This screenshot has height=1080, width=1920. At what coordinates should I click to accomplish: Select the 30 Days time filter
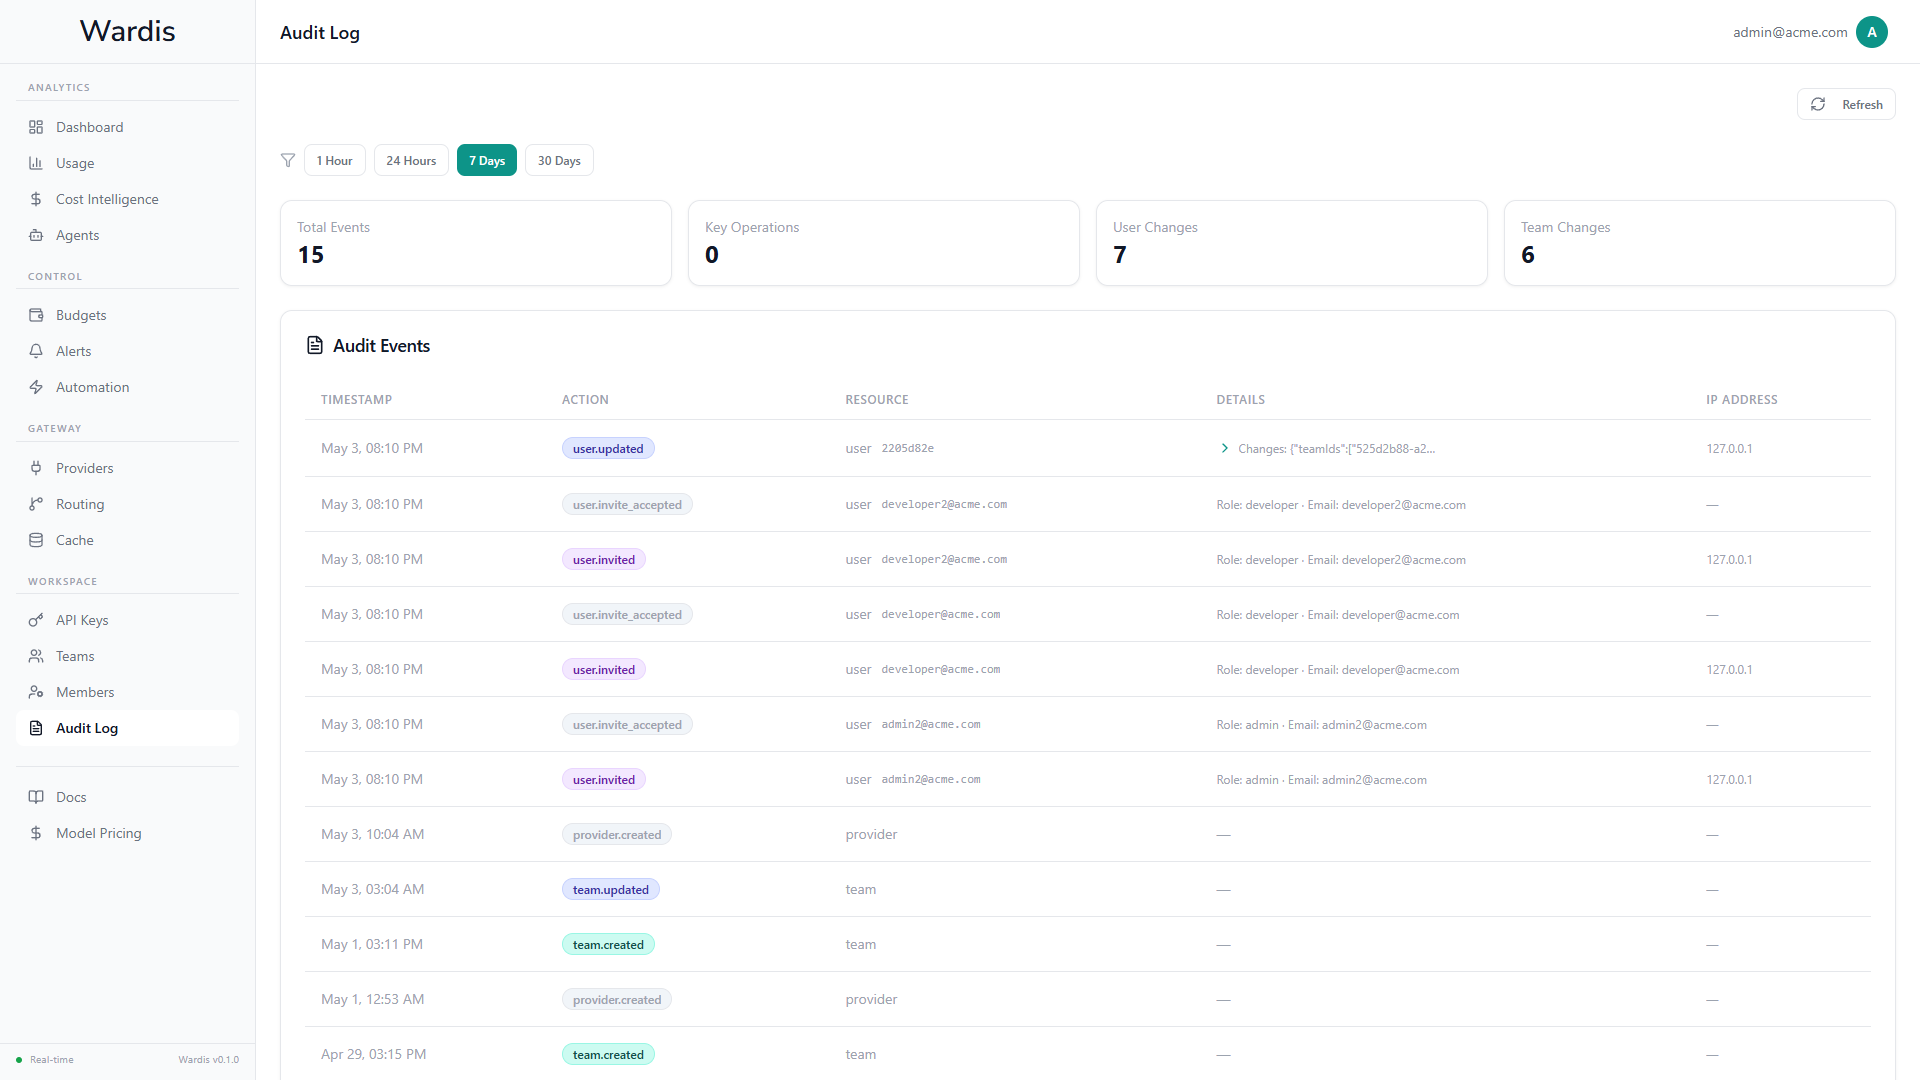coord(559,160)
